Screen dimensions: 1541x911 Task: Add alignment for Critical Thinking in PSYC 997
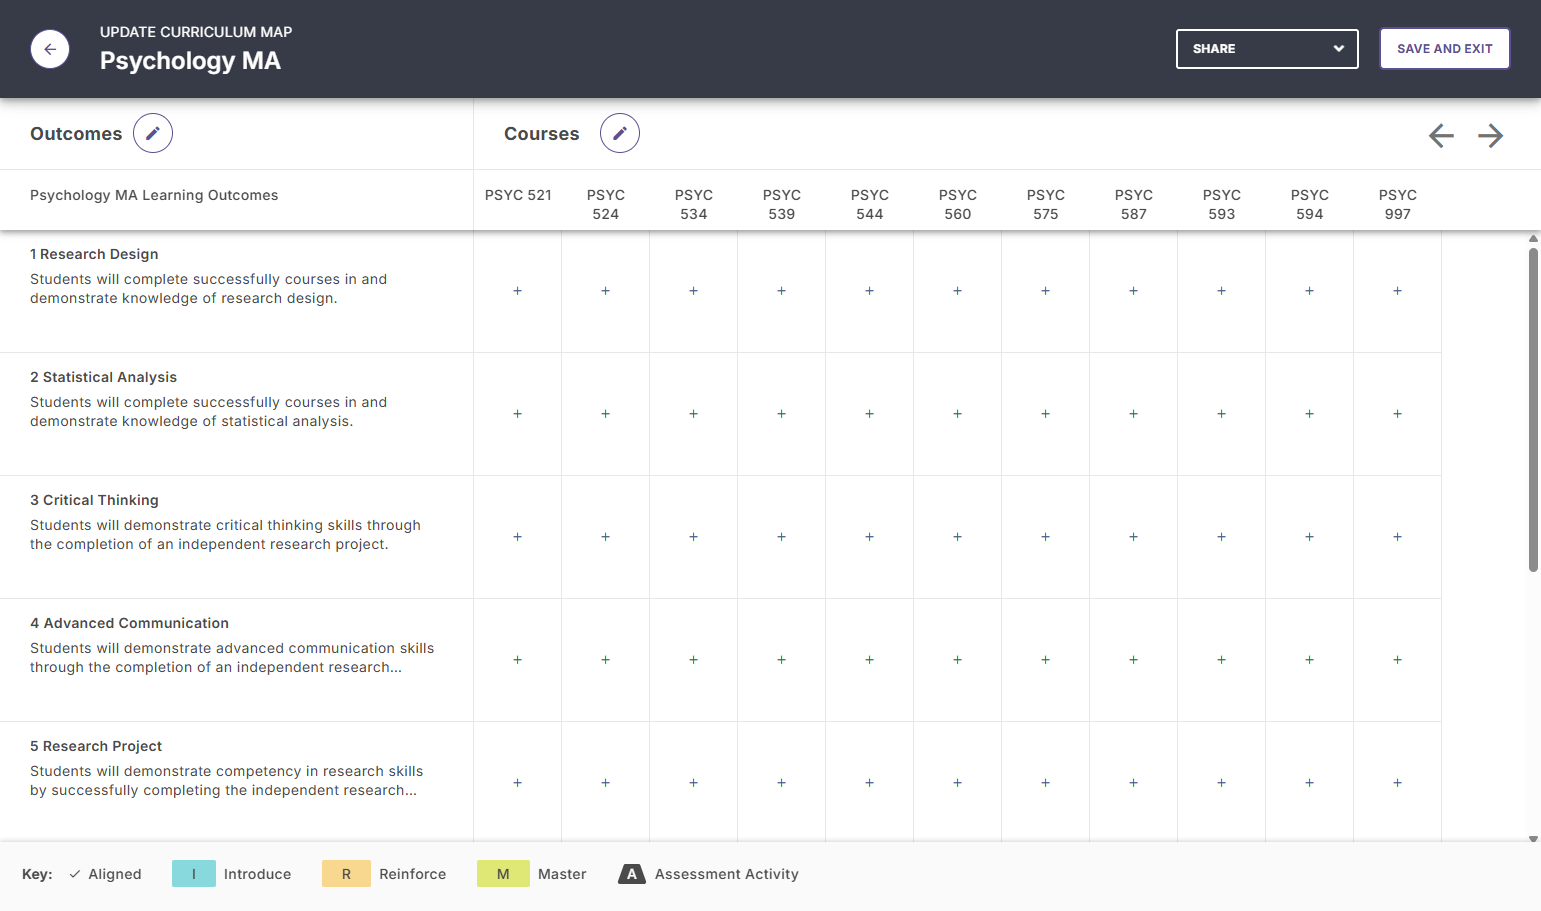click(x=1398, y=537)
